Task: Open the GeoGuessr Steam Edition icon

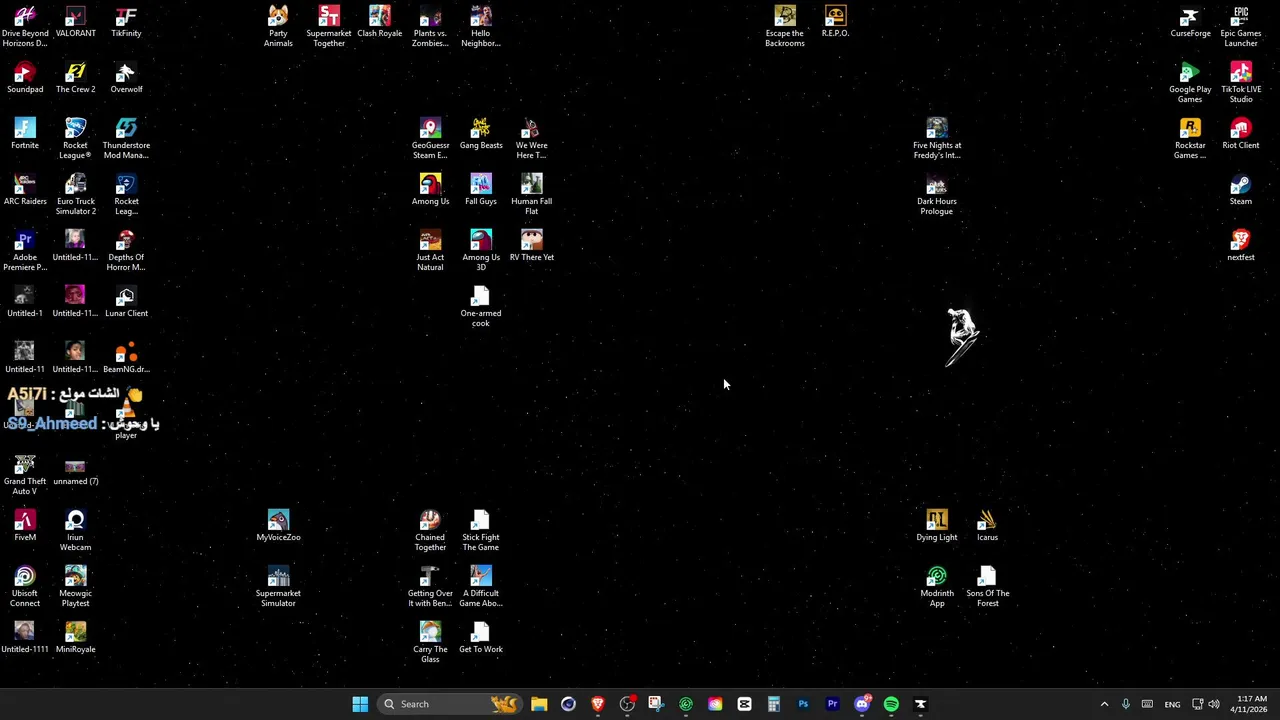Action: coord(430,139)
